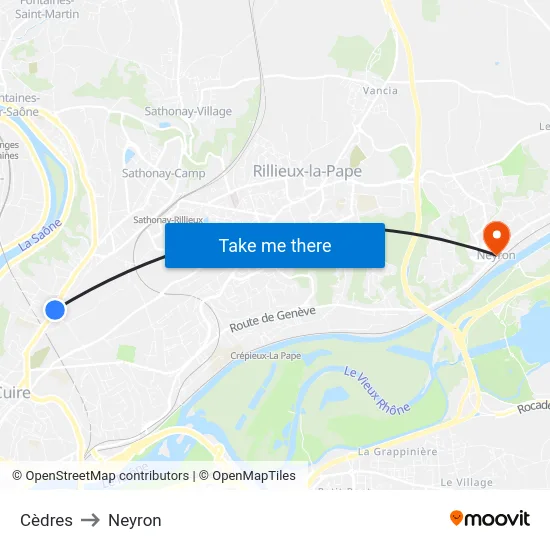550x550 pixels.
Task: Click the Sathonay-Rillieux station label
Action: point(168,220)
